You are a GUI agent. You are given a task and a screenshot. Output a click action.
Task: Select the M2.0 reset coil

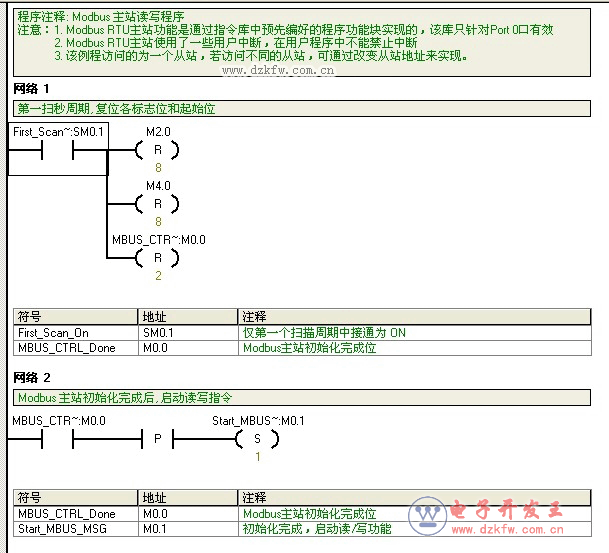(x=157, y=151)
